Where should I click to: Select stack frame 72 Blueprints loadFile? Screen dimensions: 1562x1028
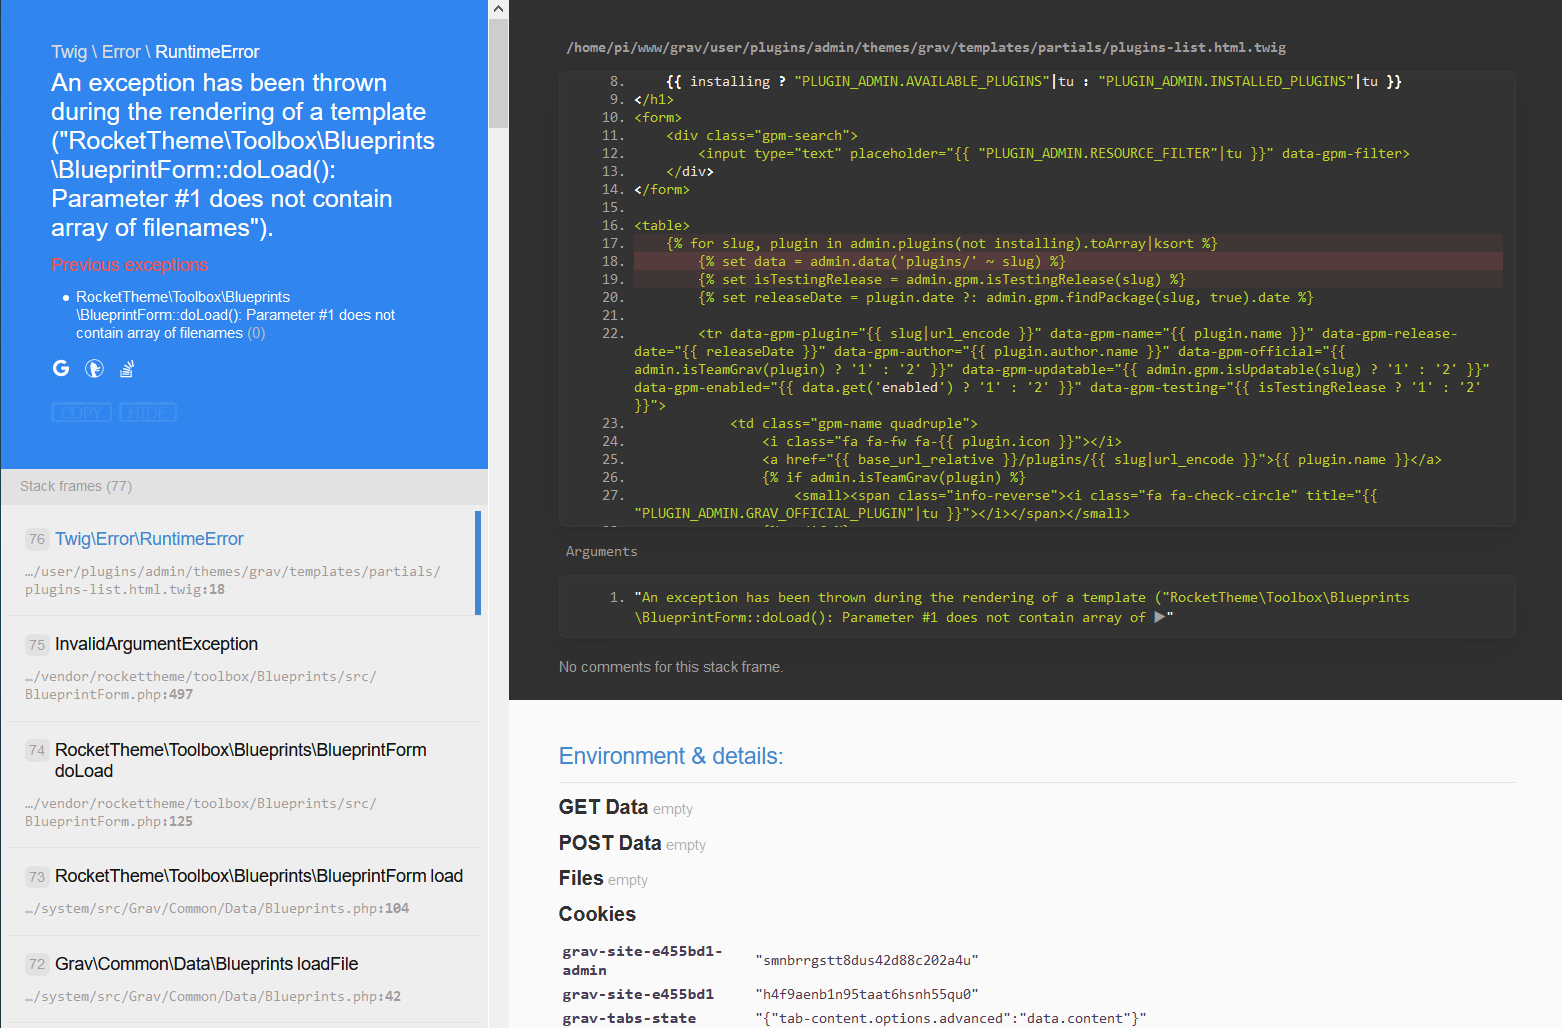[x=242, y=979]
